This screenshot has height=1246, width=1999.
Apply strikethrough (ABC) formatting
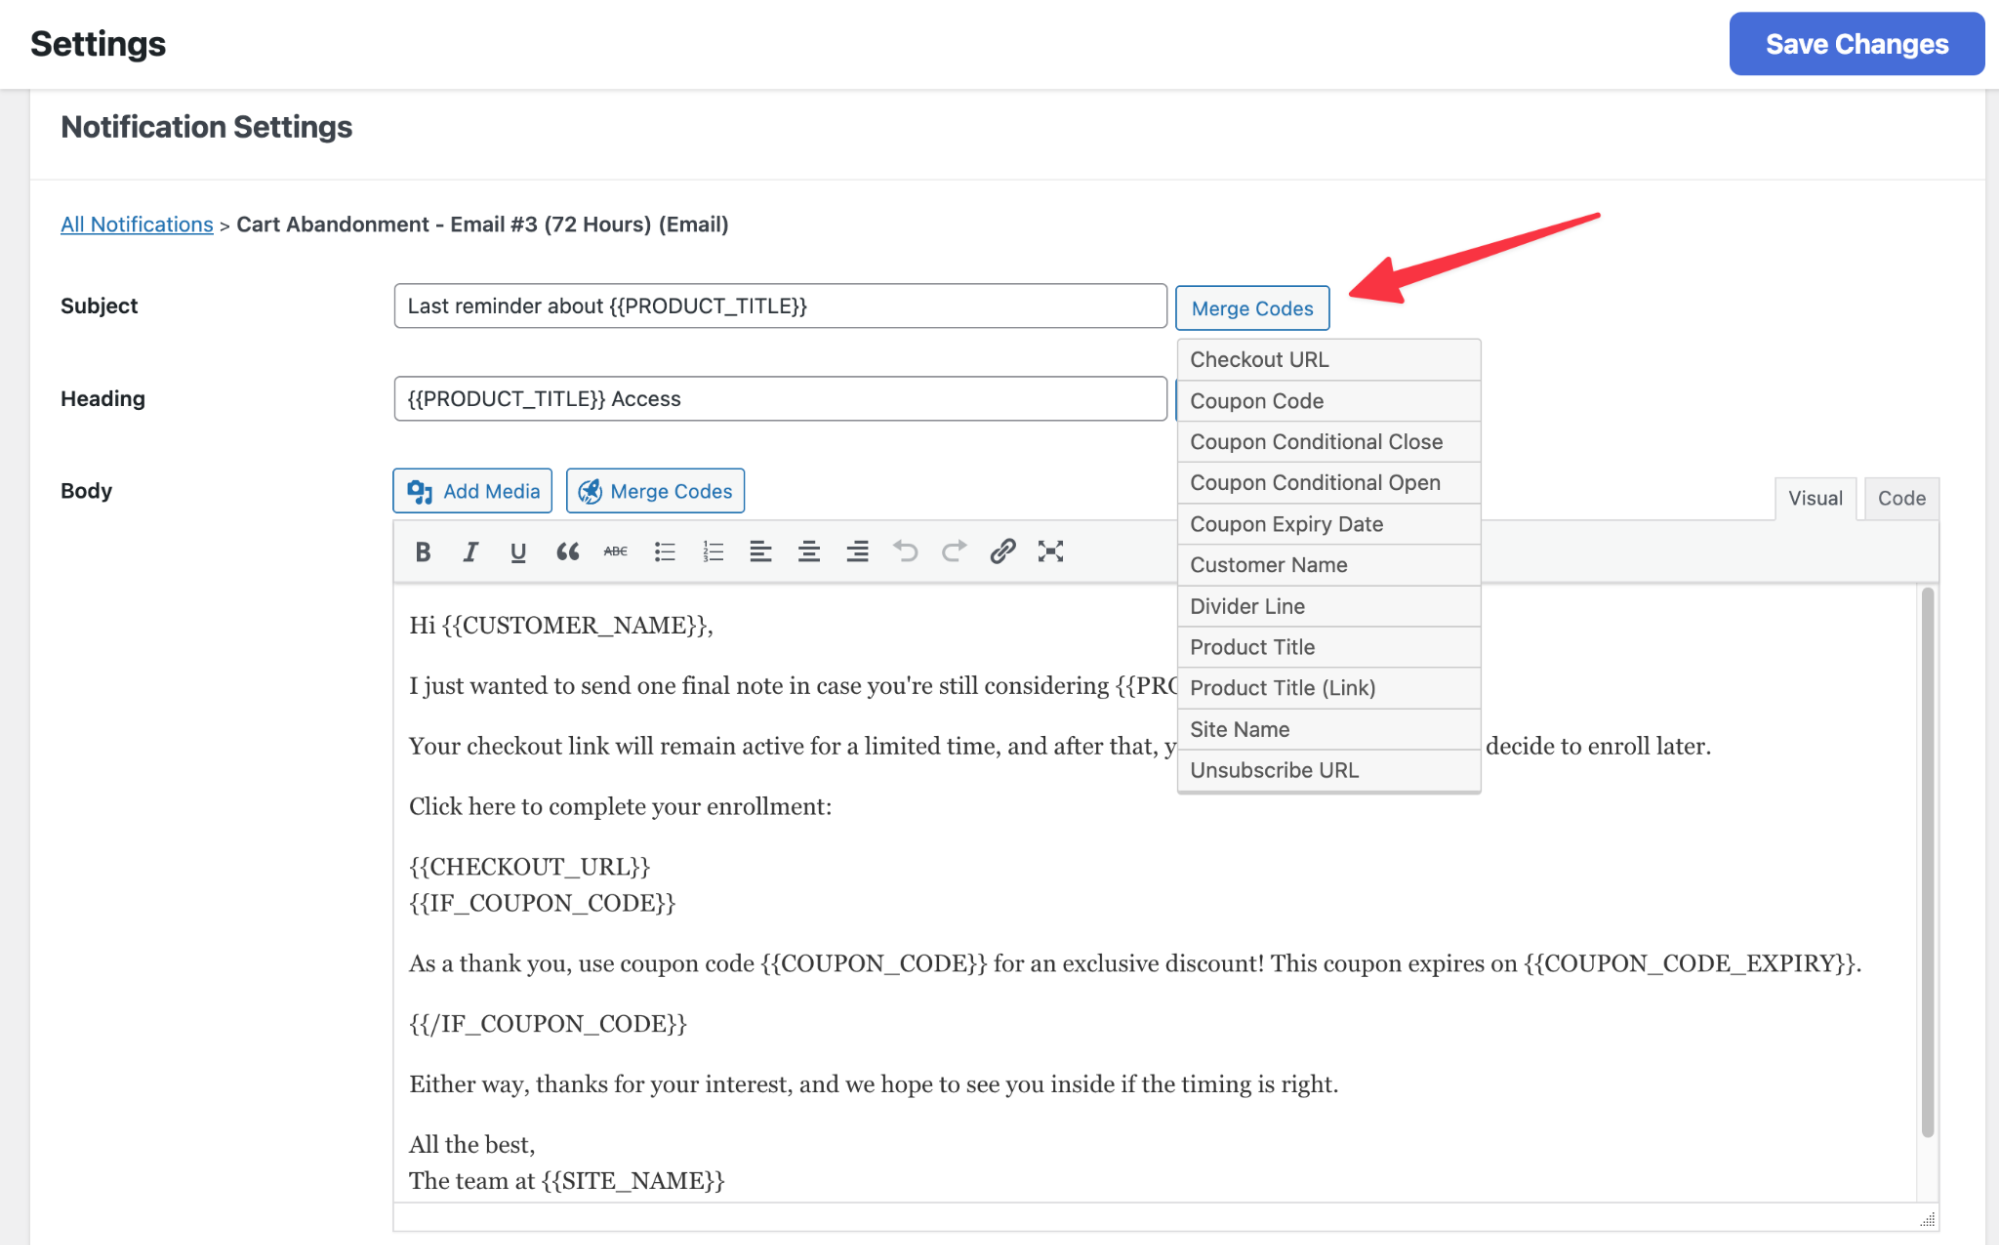615,551
